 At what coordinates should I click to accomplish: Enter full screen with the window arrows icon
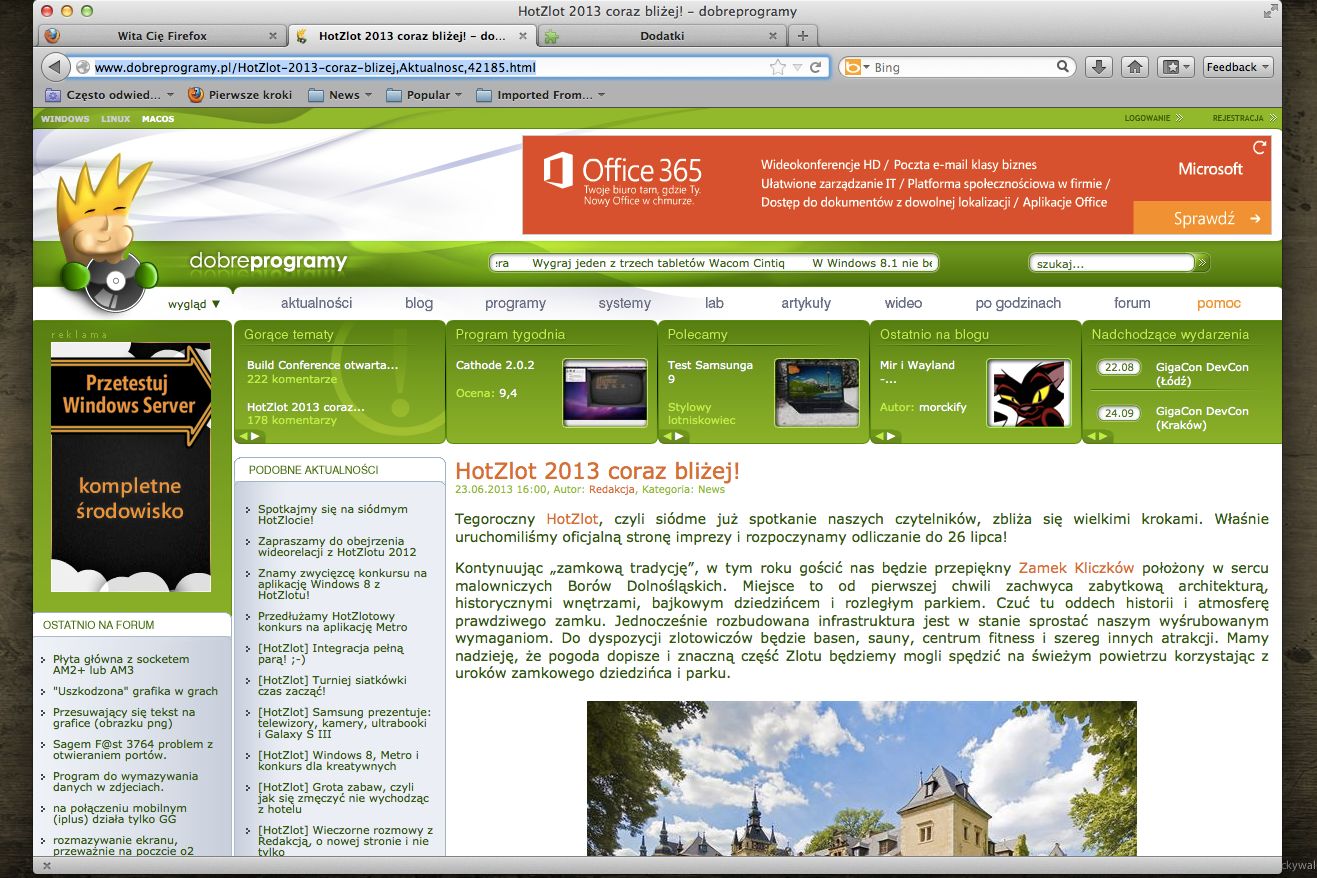pos(1270,11)
